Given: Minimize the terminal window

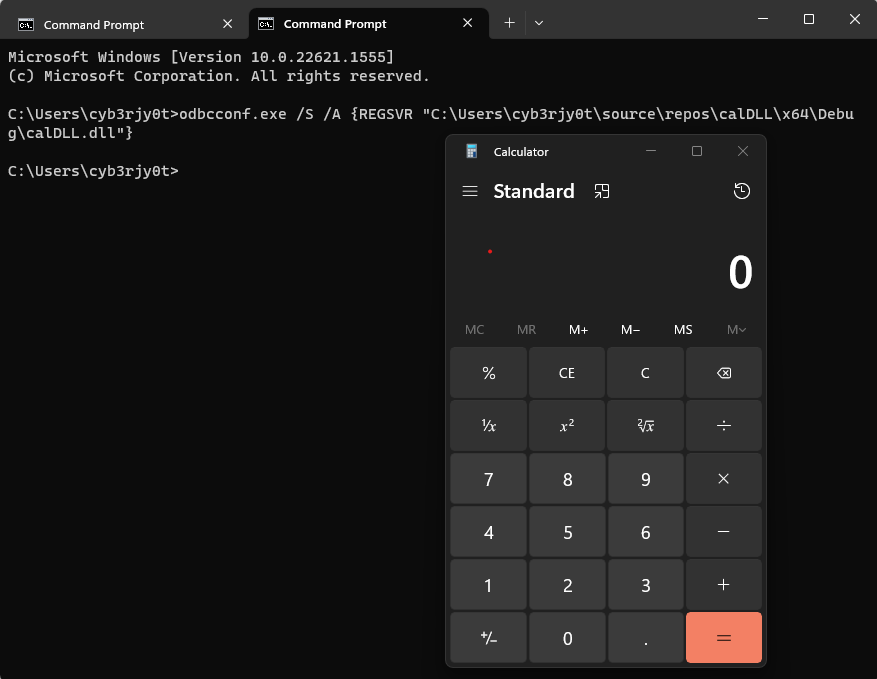Looking at the screenshot, I should point(762,19).
